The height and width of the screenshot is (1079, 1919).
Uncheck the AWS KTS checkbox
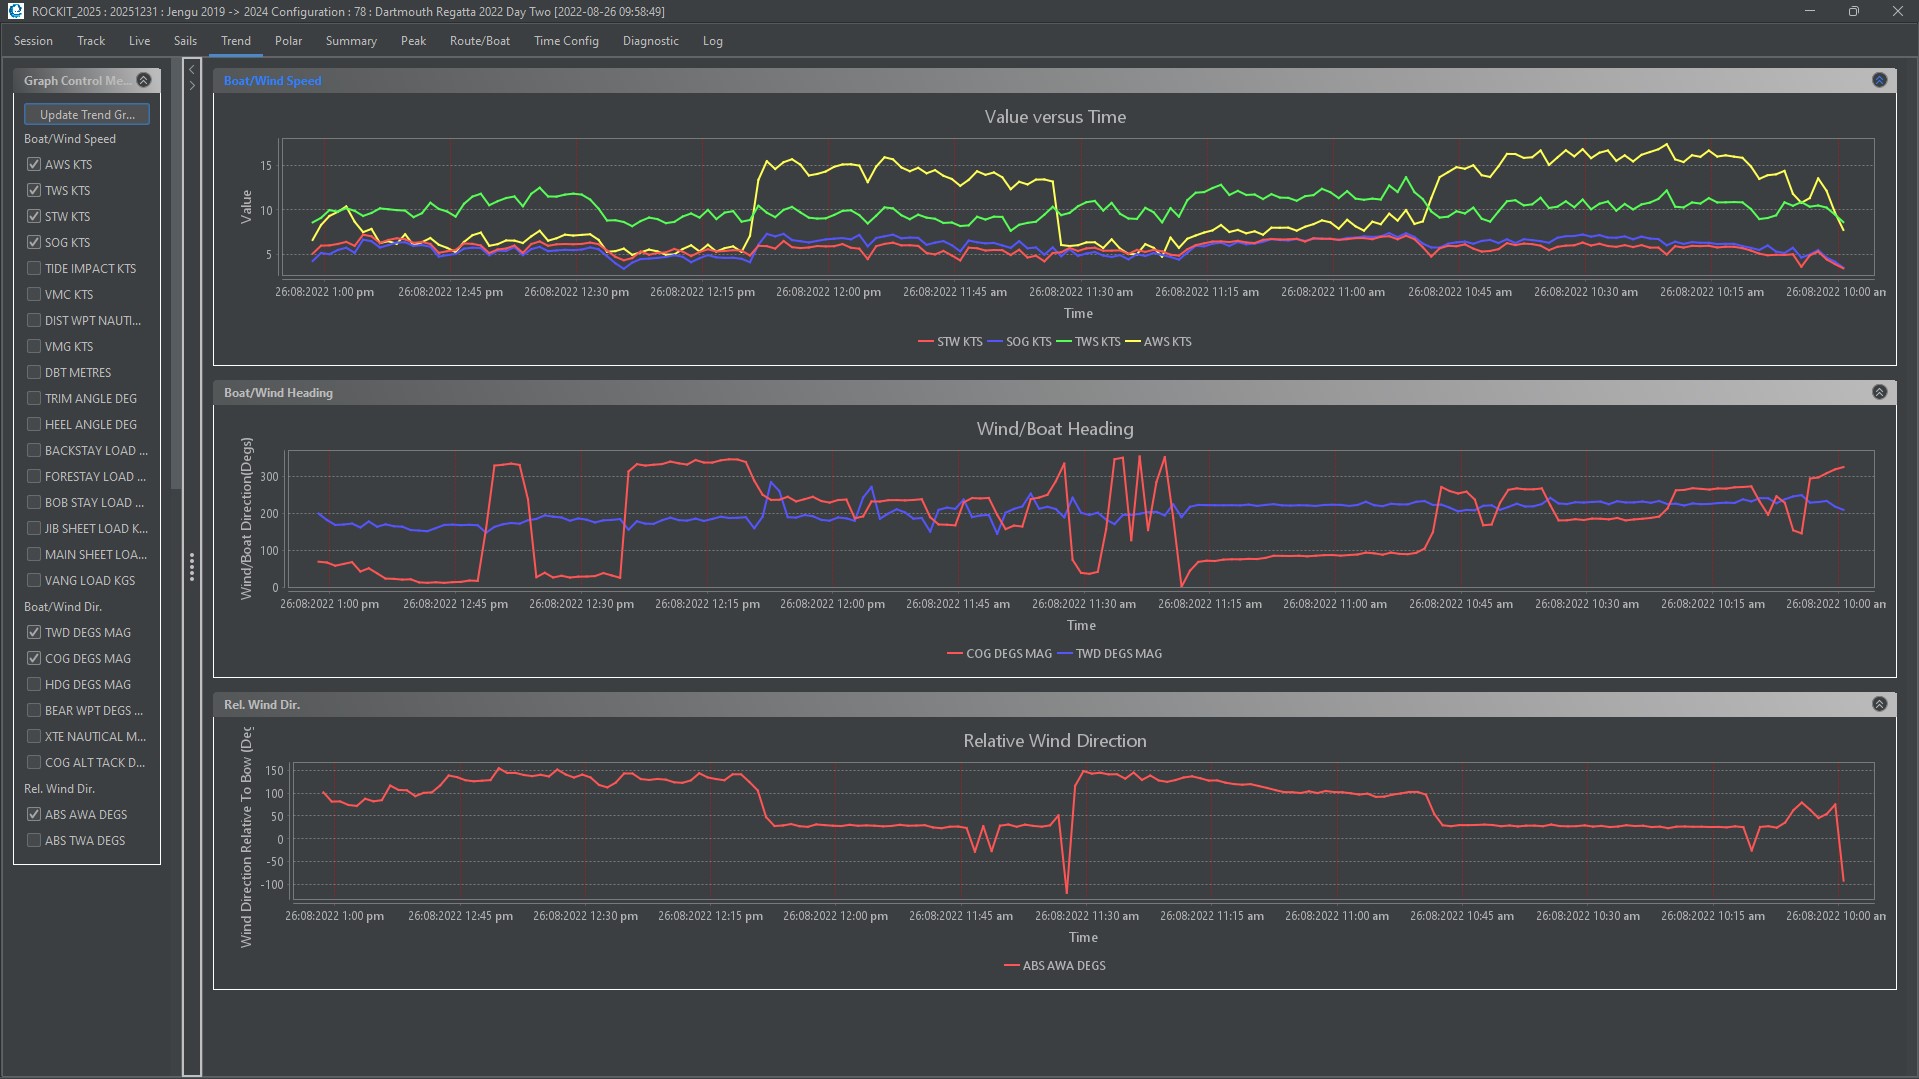pyautogui.click(x=34, y=164)
